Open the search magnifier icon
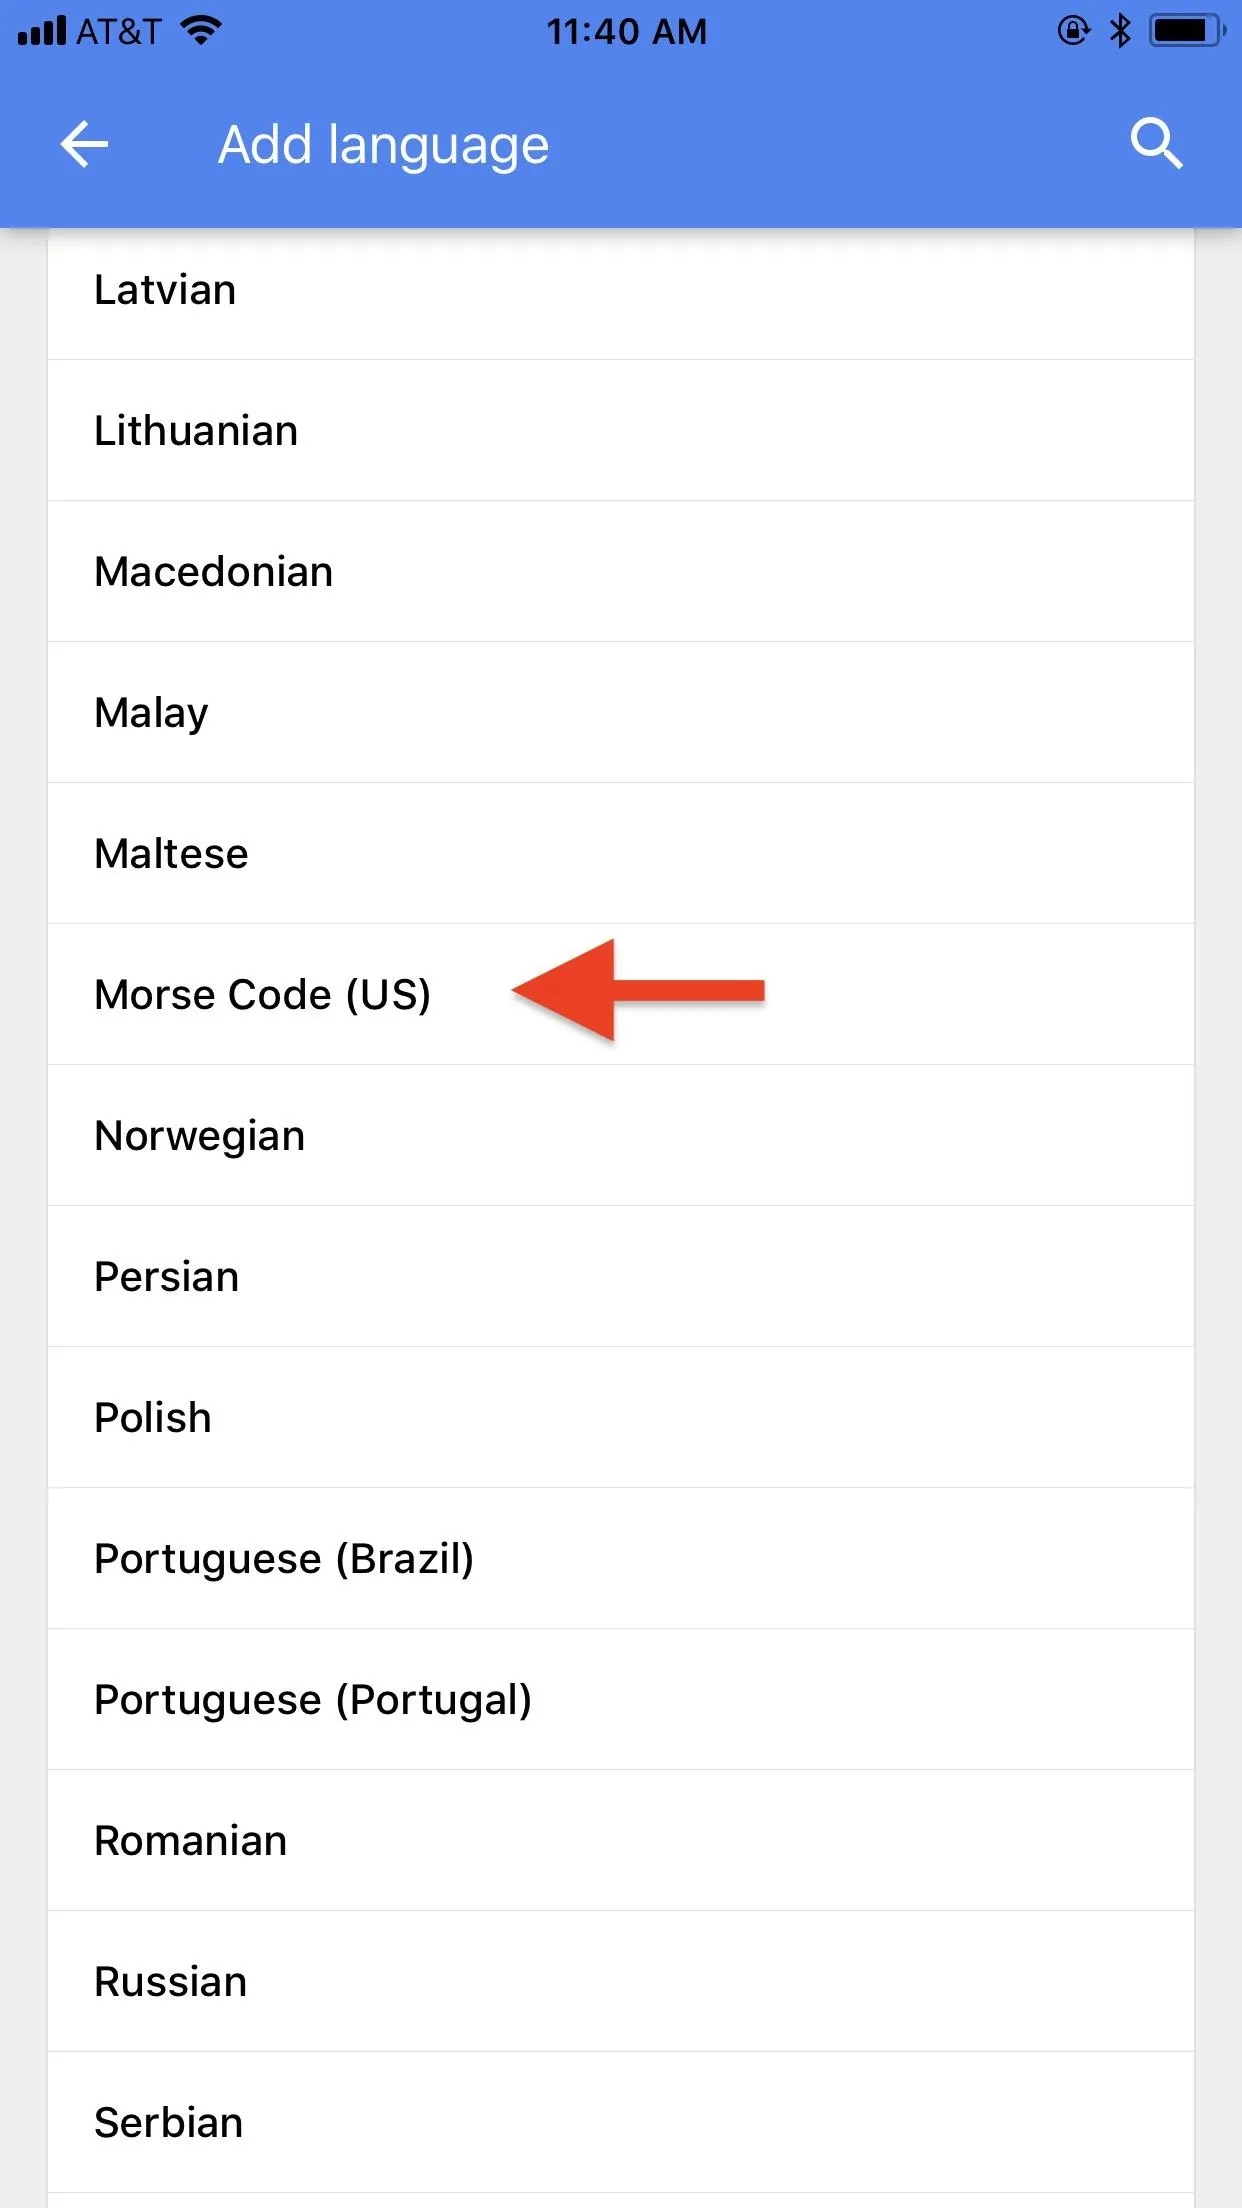The width and height of the screenshot is (1242, 2208). pos(1156,144)
